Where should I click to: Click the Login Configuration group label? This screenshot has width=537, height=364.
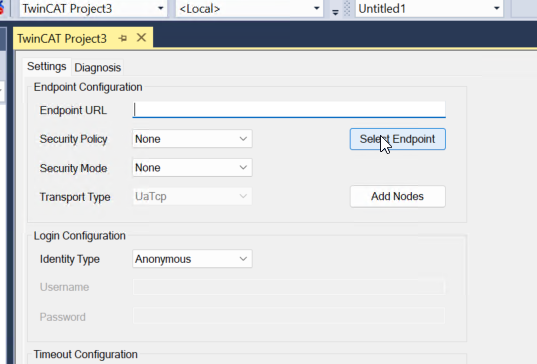coord(79,236)
